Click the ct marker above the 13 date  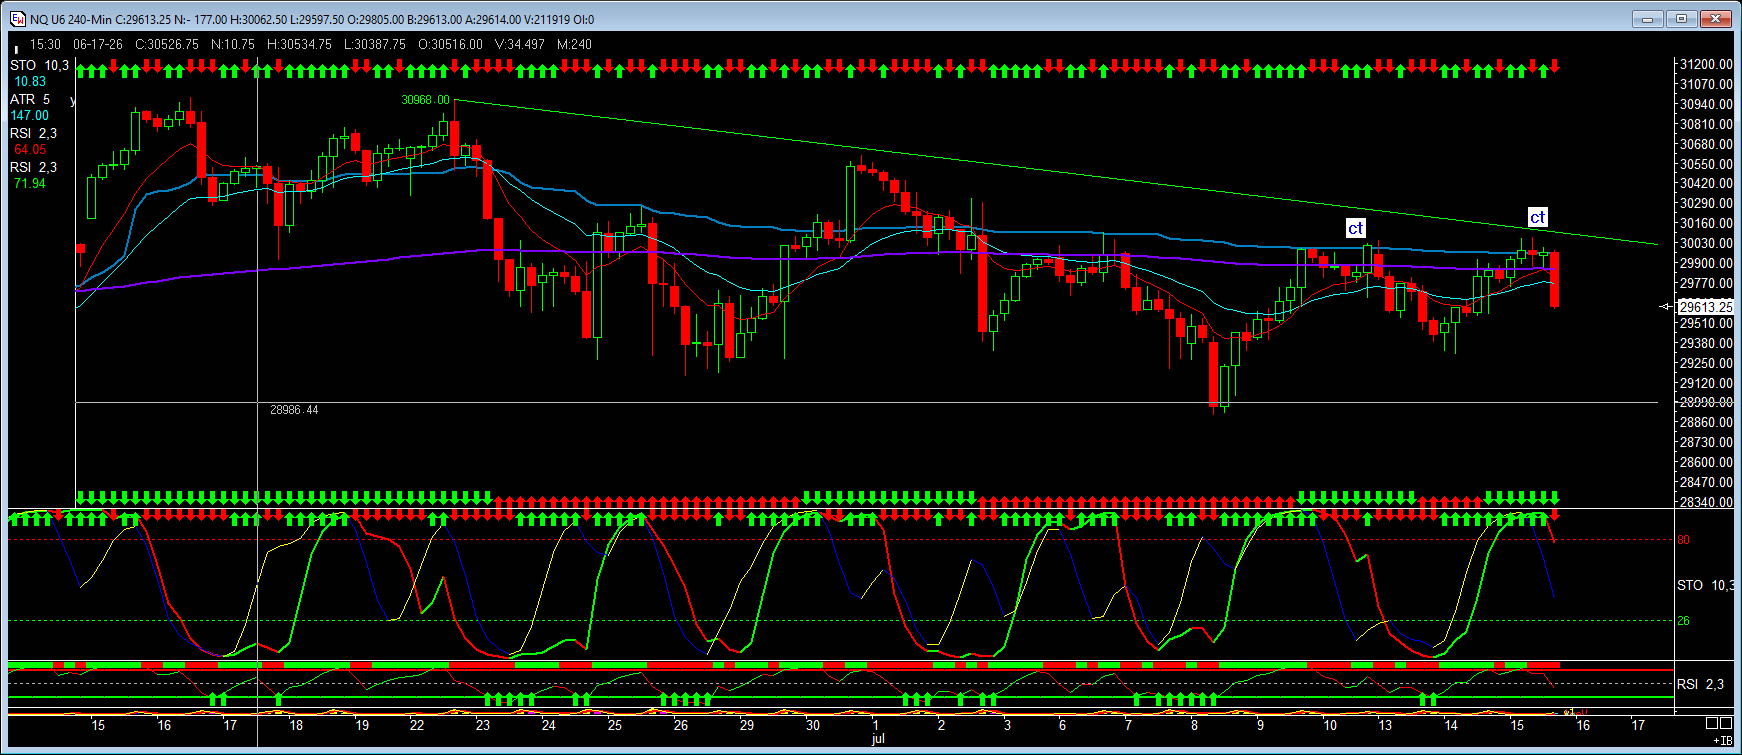(1355, 228)
